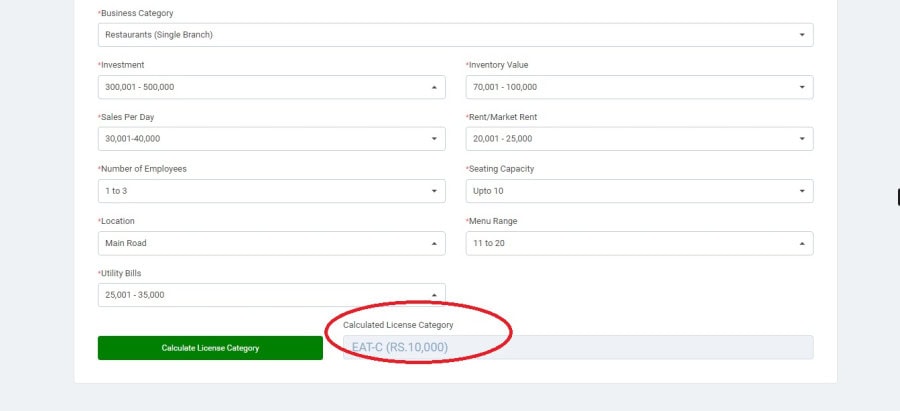Expand the Seating Capacity dropdown
This screenshot has height=411, width=900.
point(638,191)
